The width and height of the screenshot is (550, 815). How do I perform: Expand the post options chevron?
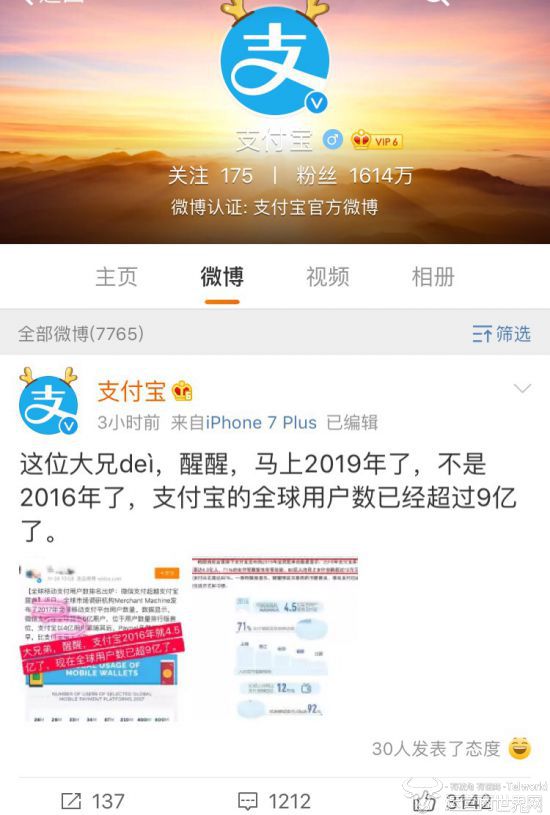pyautogui.click(x=522, y=389)
